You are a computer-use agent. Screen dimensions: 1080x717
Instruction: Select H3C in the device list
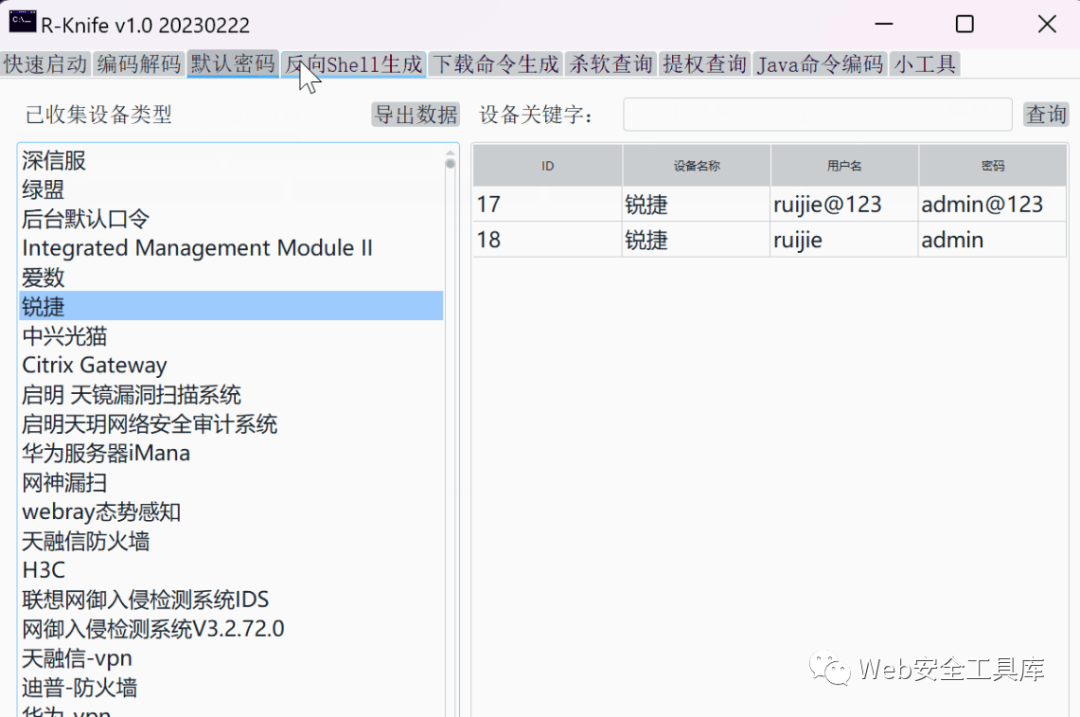pos(231,570)
